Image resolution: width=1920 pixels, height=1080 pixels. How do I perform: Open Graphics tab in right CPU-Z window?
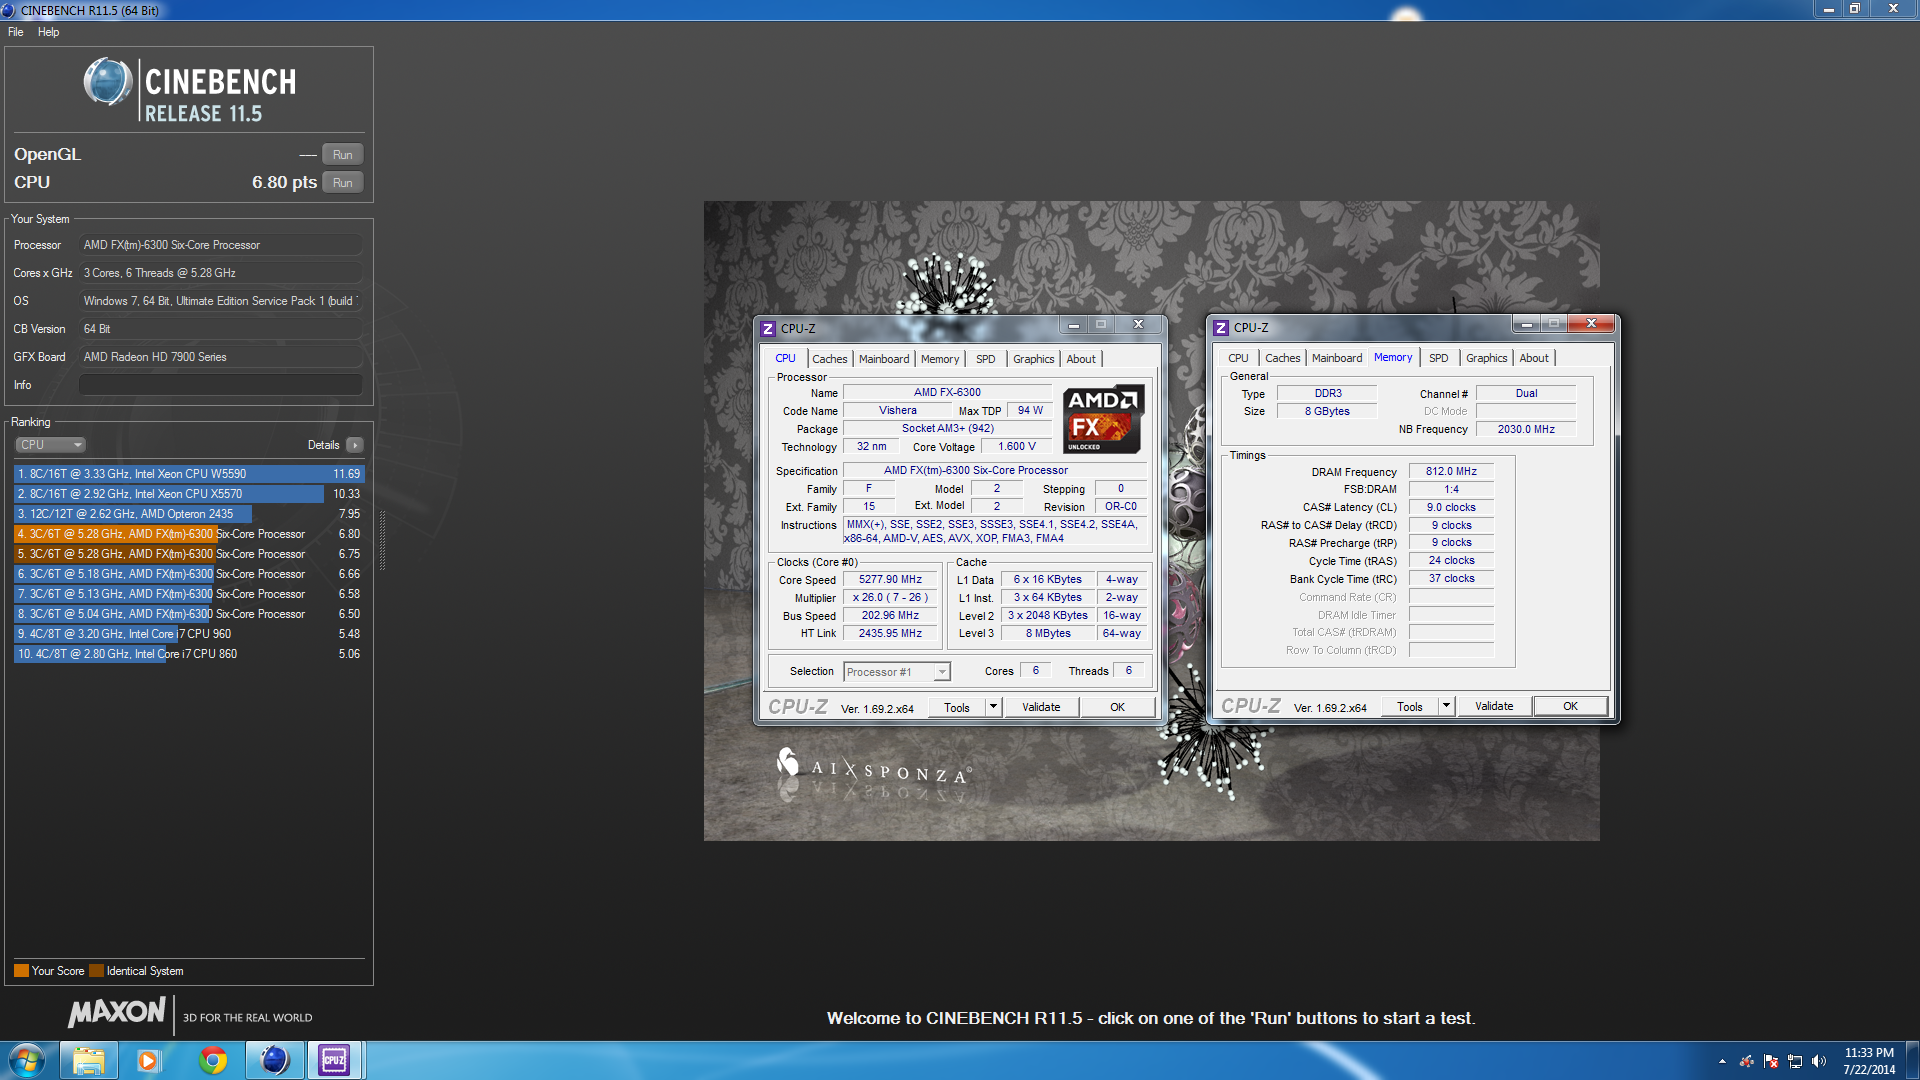click(x=1486, y=358)
